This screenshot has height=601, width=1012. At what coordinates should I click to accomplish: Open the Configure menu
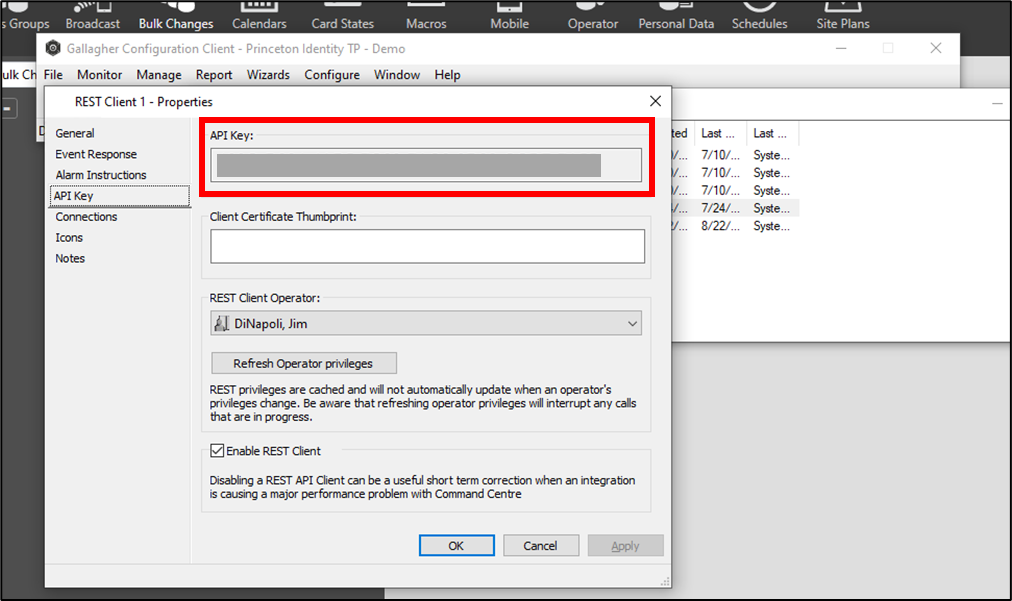(332, 75)
